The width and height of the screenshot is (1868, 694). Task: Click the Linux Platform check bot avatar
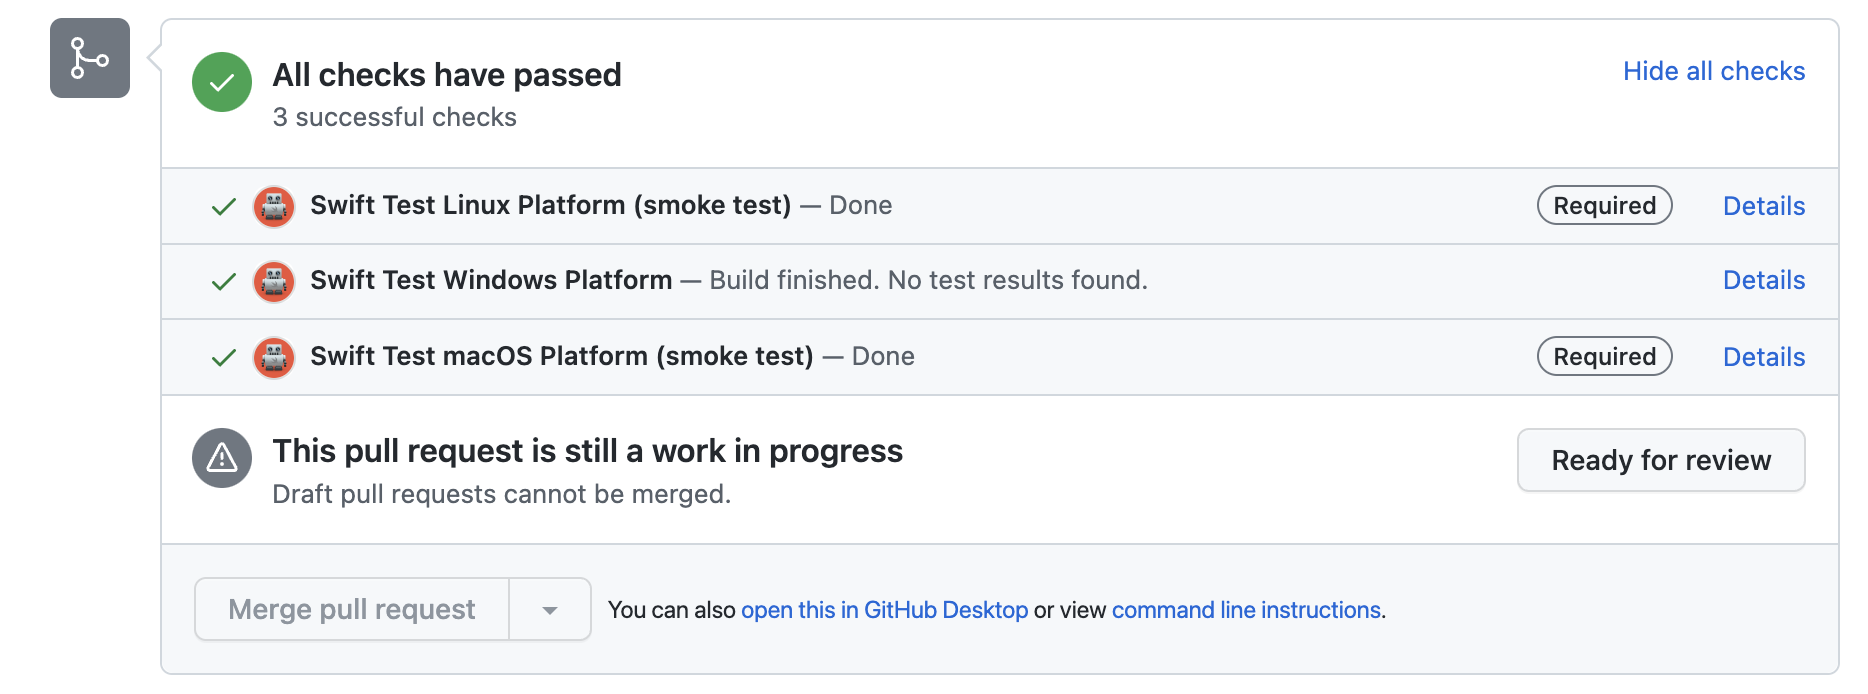(274, 207)
